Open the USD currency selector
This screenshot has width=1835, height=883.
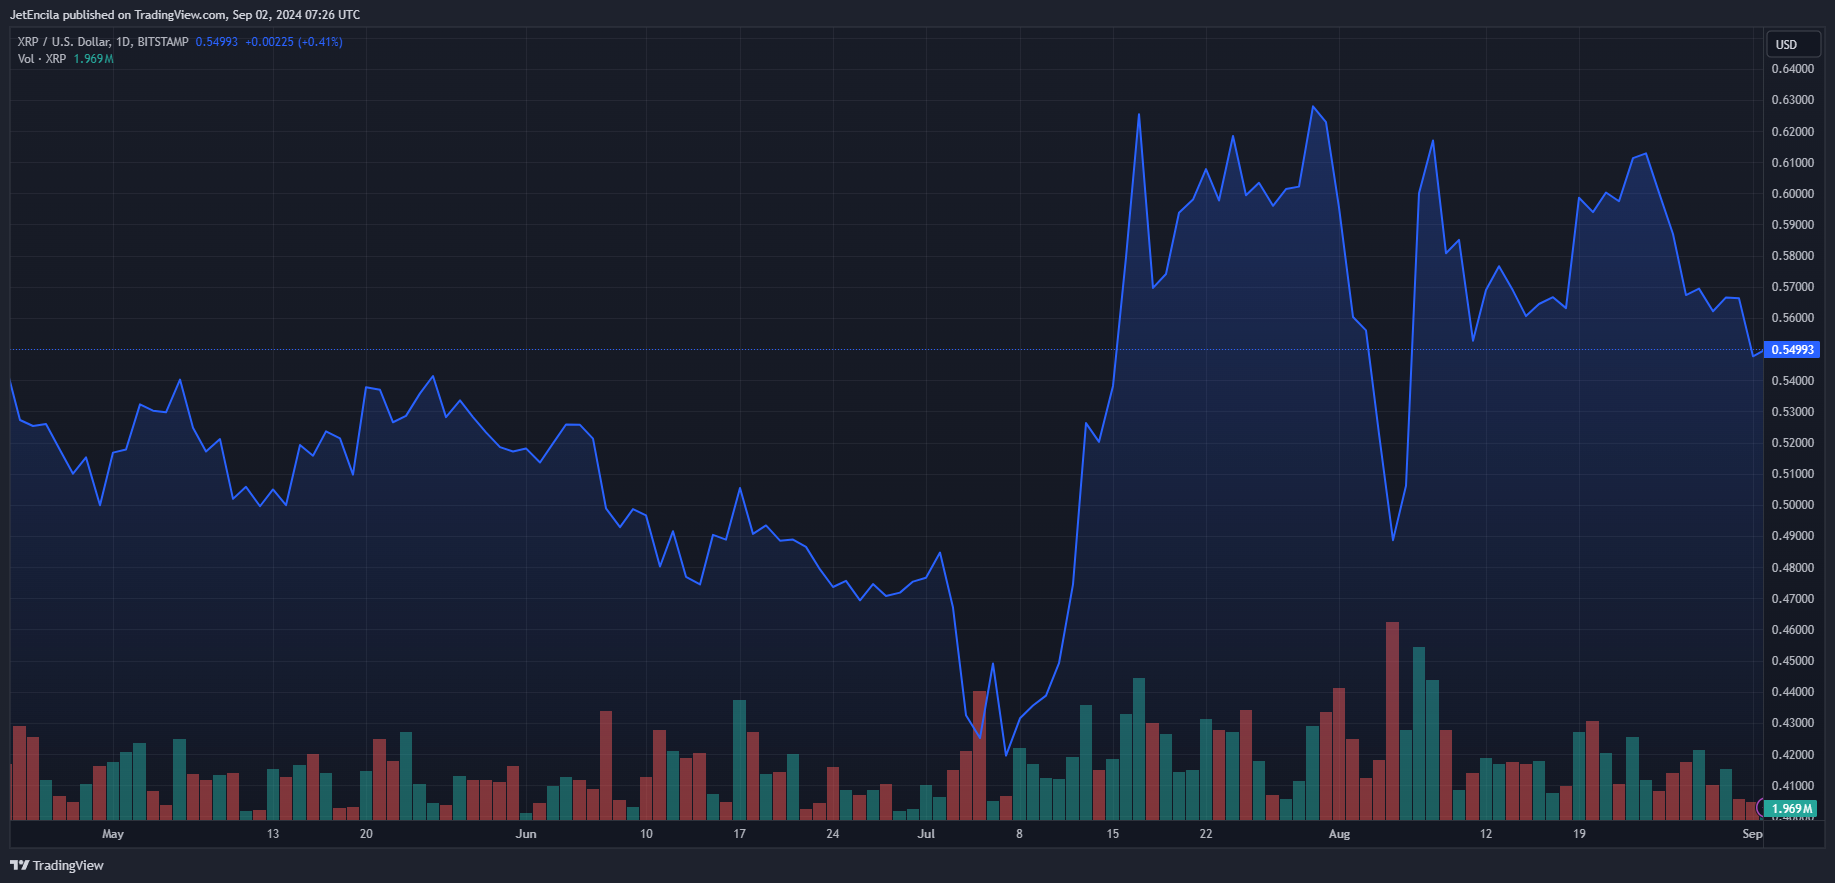click(x=1786, y=45)
